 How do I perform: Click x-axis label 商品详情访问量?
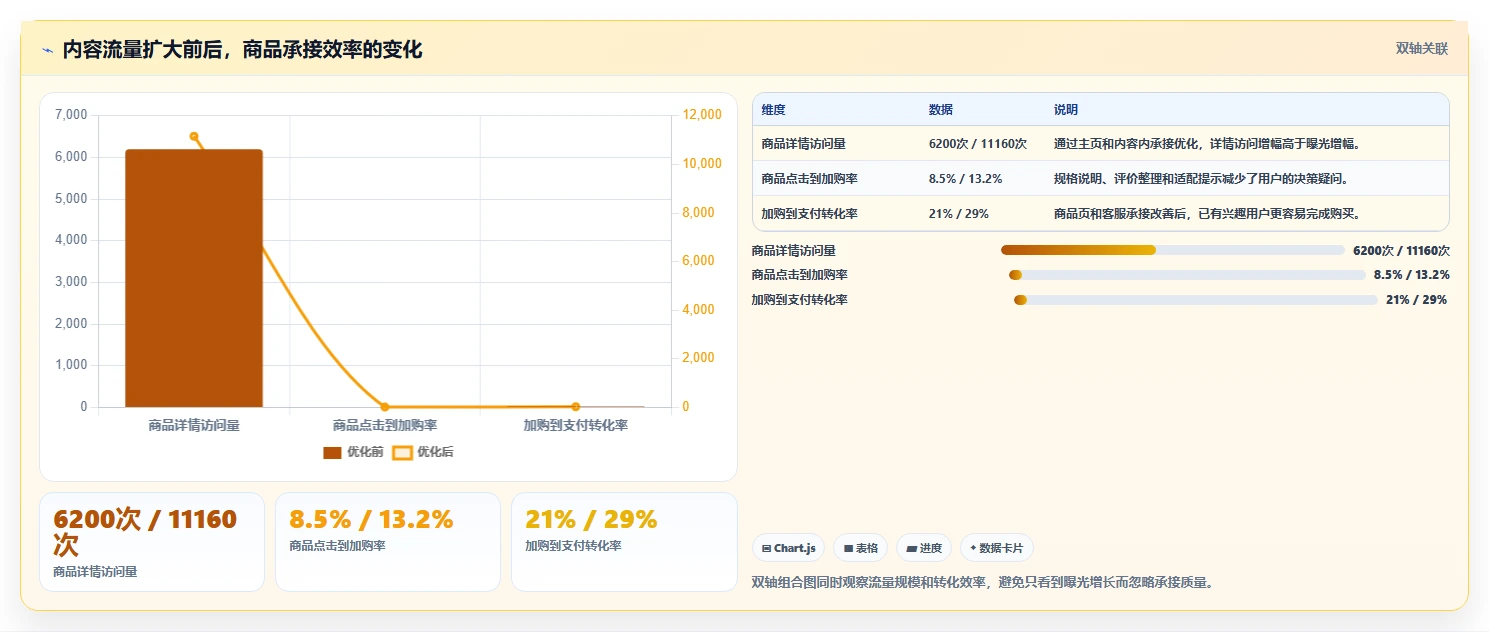[194, 425]
